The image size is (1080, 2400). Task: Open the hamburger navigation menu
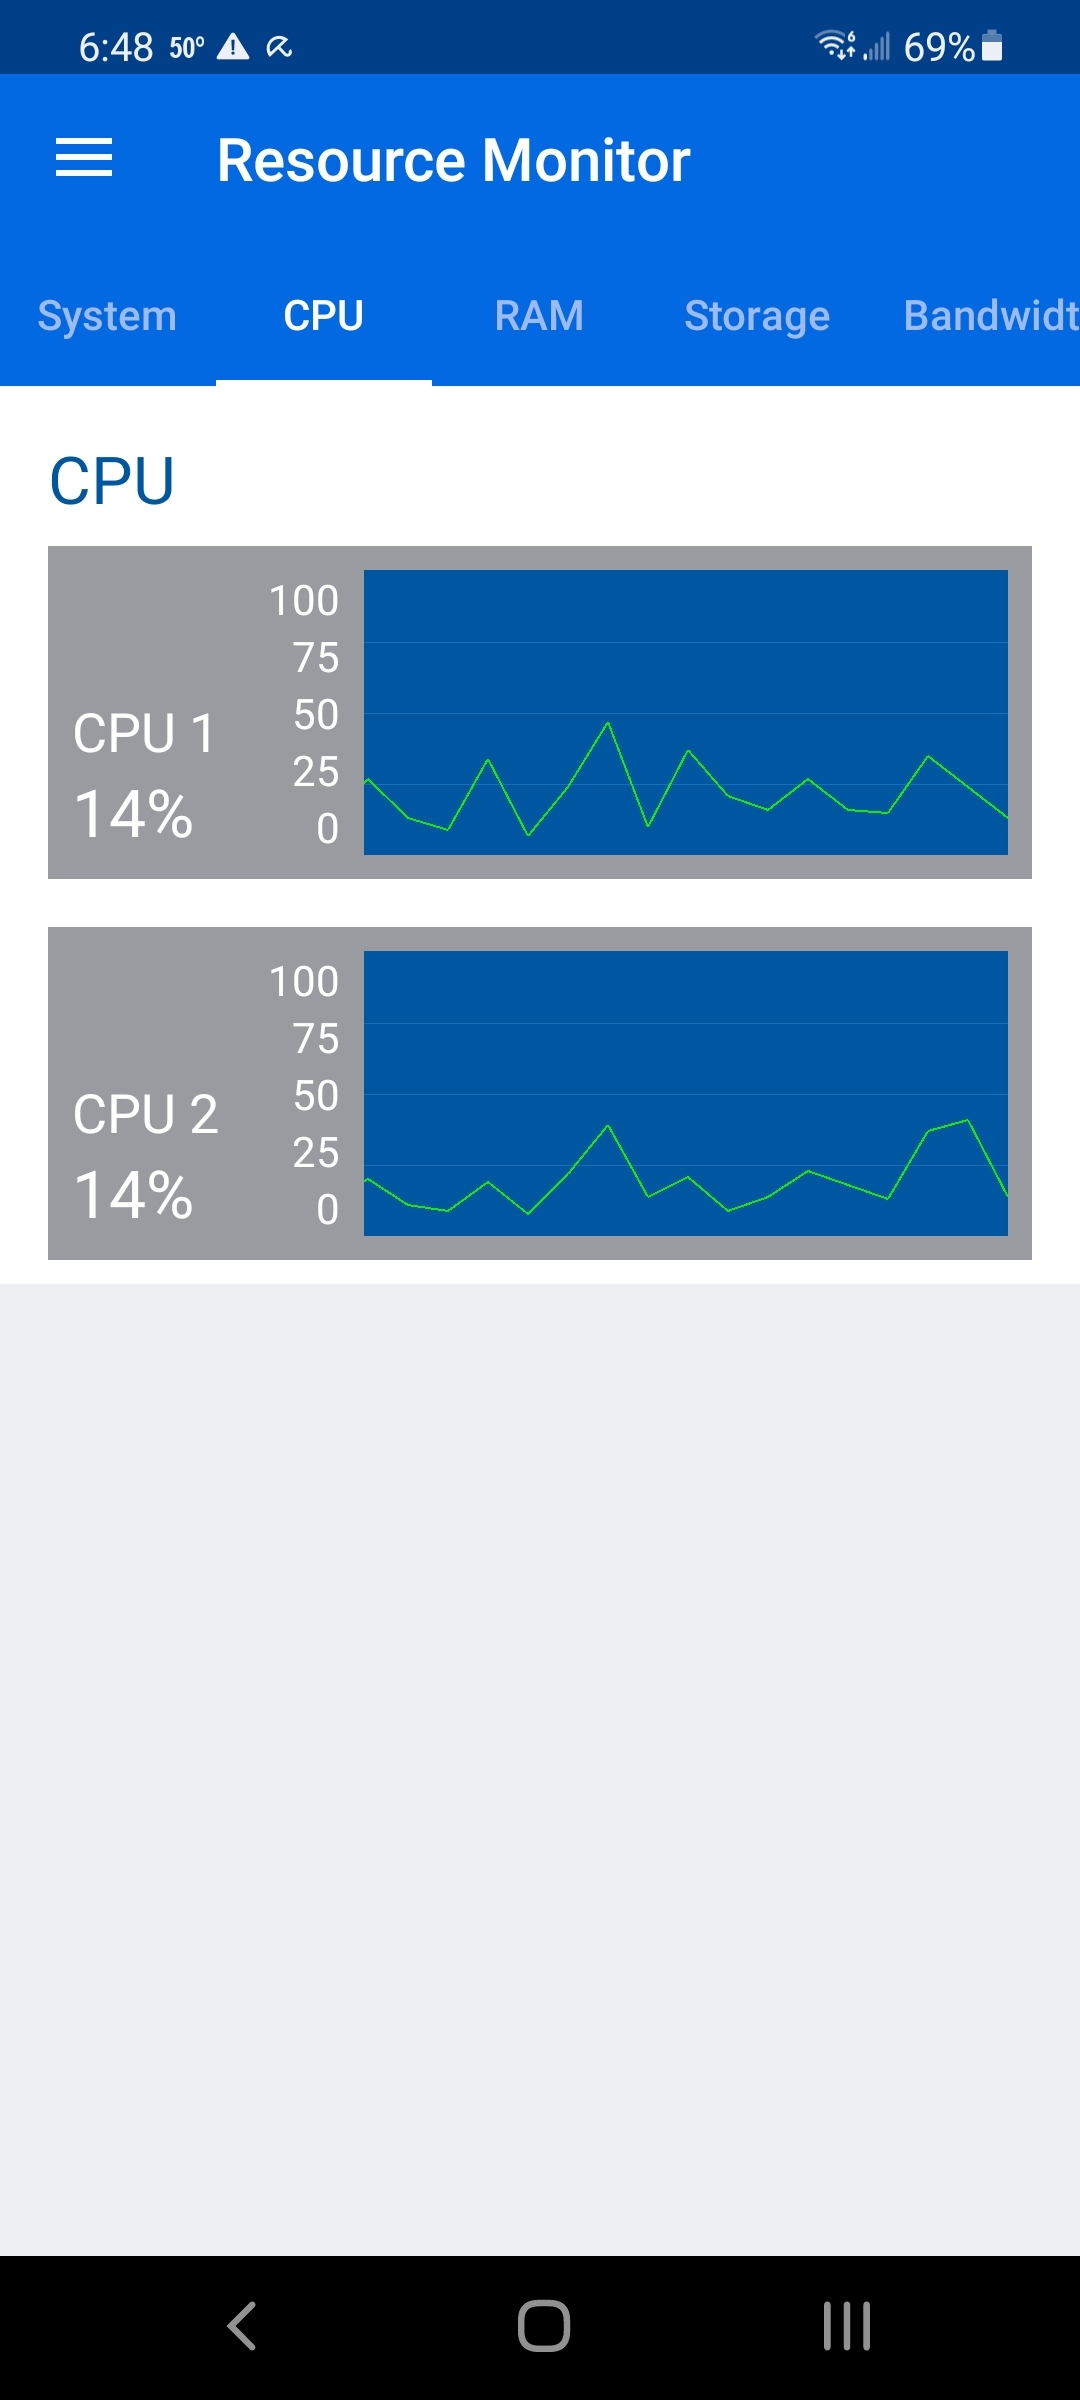(x=84, y=158)
